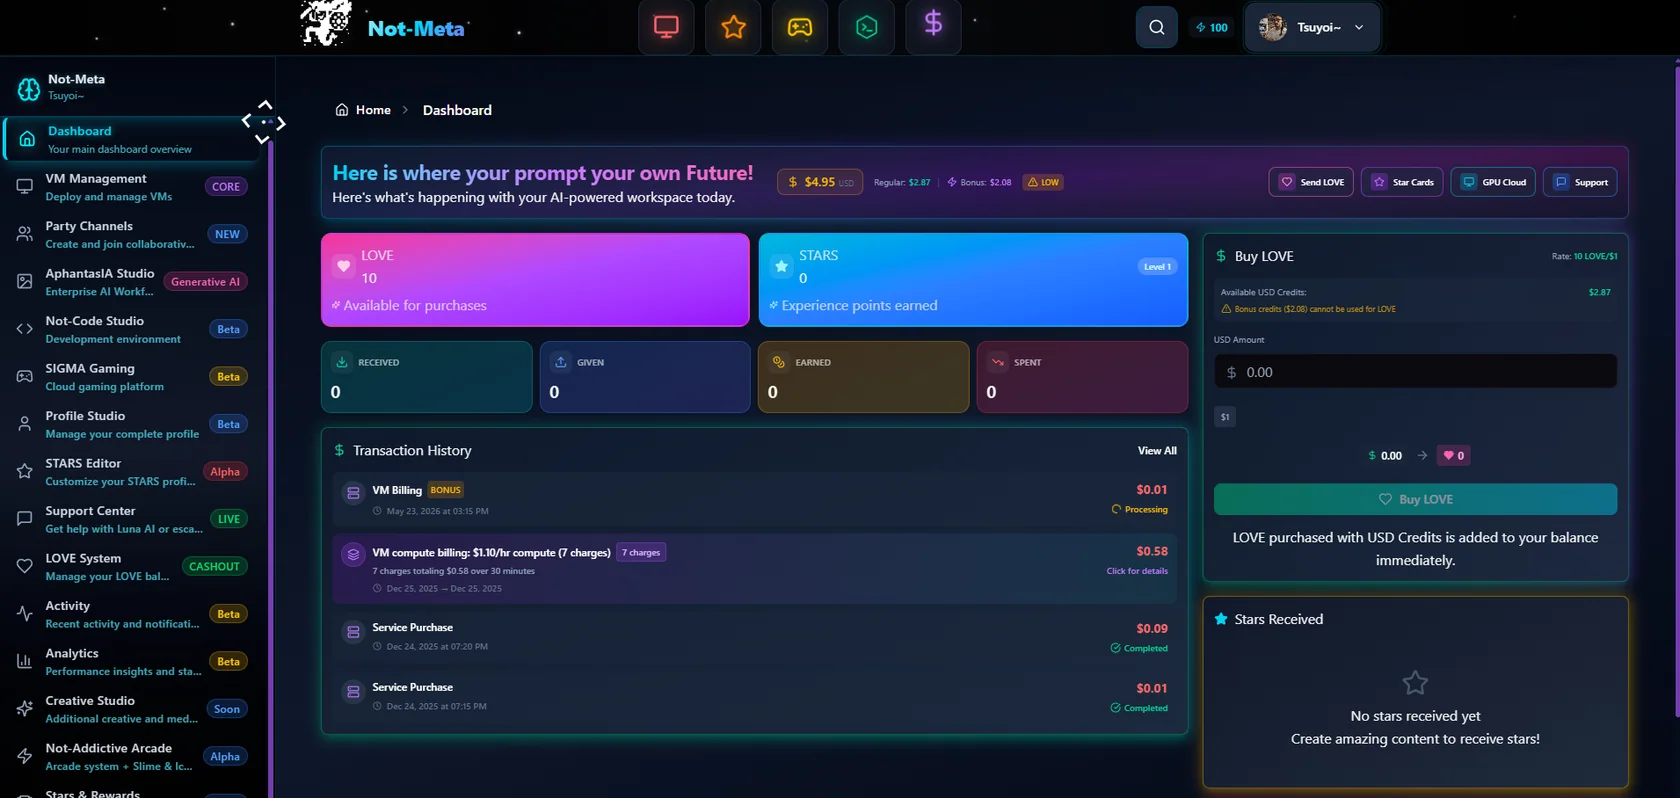Click the Send LOVE button
This screenshot has height=798, width=1680.
coord(1311,182)
